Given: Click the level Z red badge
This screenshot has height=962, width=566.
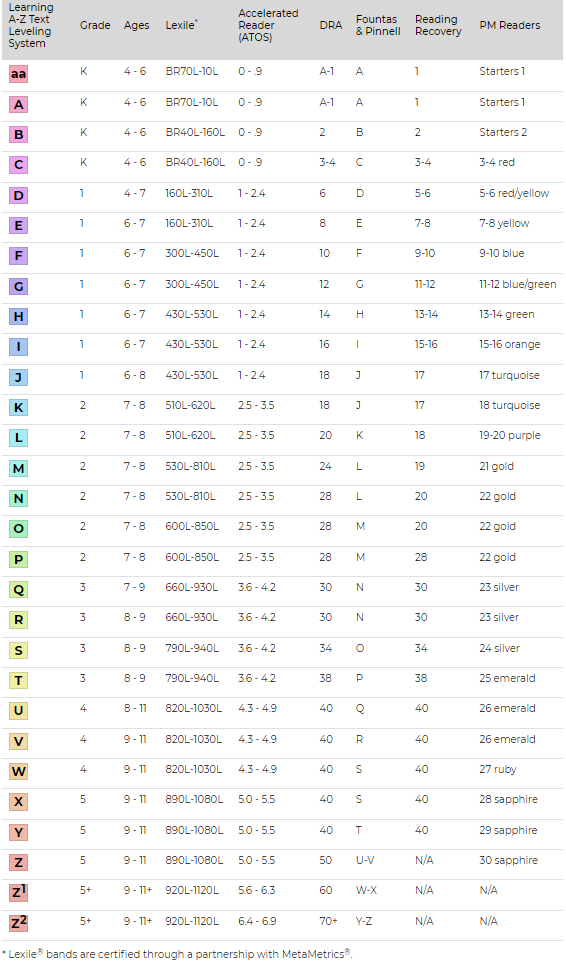Looking at the screenshot, I should [18, 862].
